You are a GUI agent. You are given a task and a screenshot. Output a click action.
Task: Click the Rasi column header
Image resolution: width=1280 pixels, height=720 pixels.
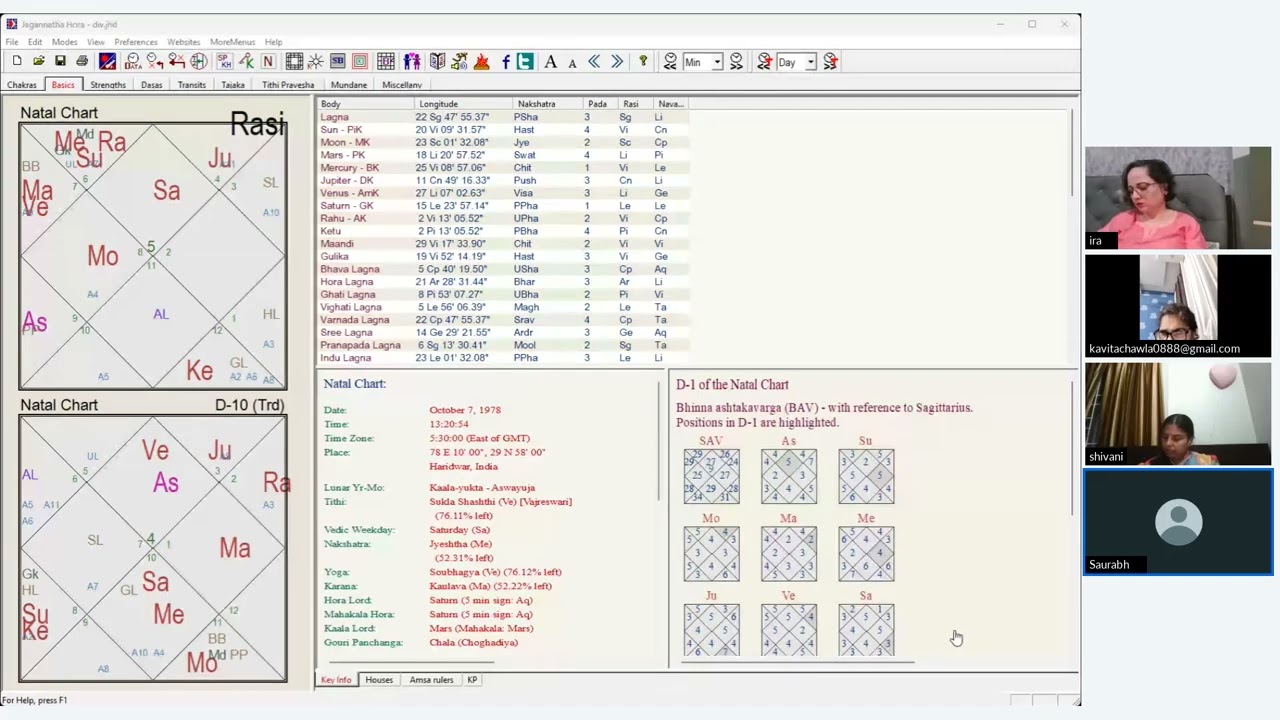[636, 104]
